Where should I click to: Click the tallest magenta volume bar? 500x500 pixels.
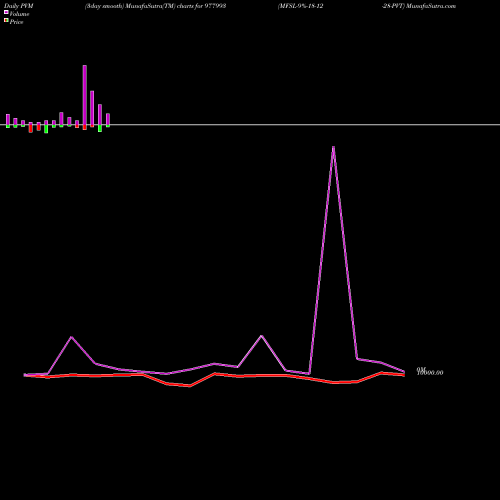tap(85, 95)
